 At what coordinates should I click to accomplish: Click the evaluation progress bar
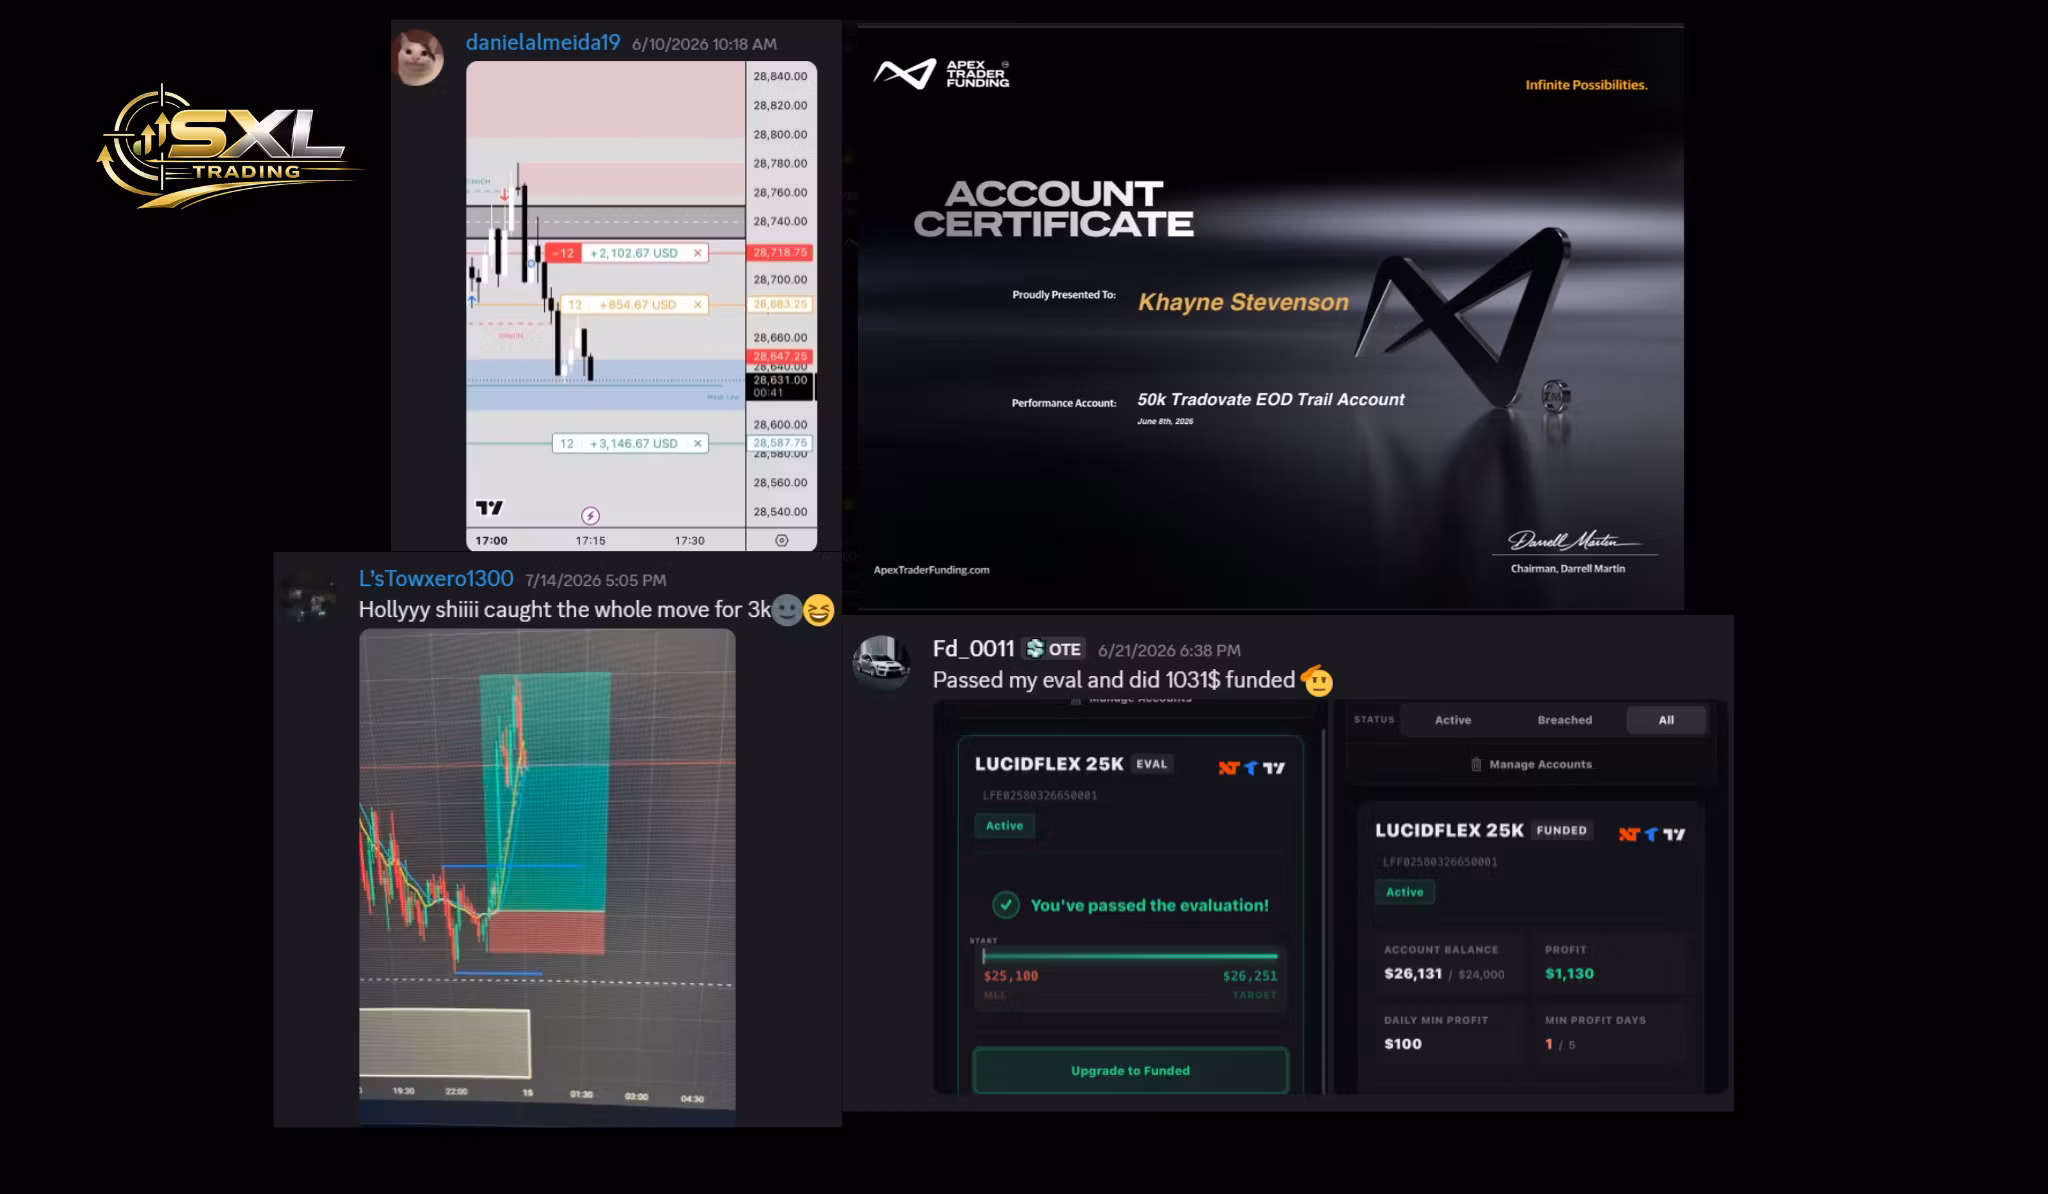tap(1130, 956)
